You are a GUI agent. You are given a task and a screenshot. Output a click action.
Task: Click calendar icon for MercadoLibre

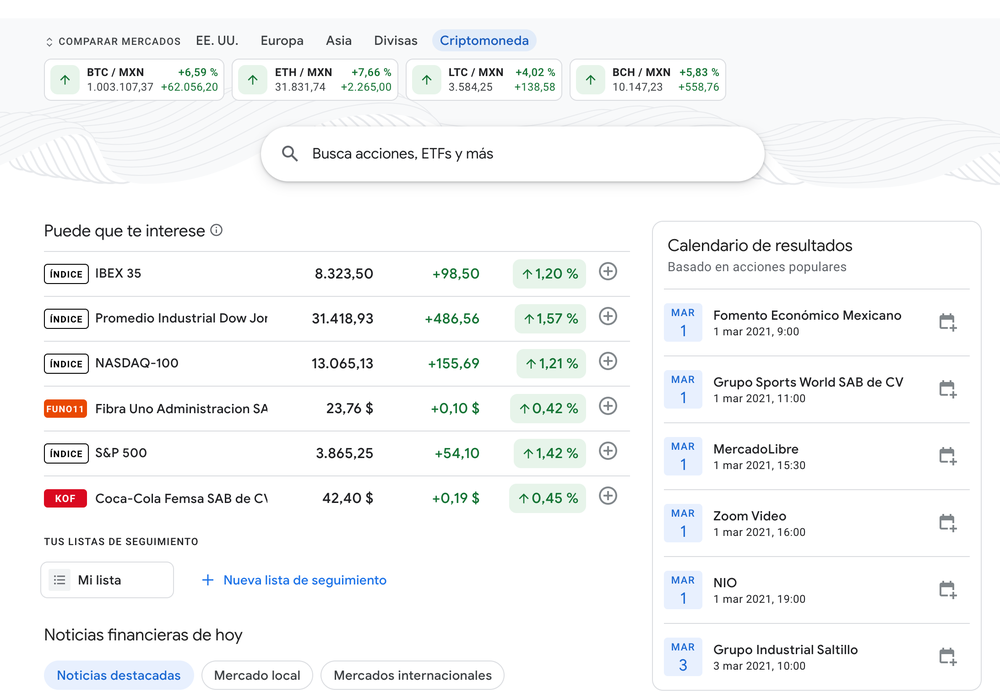pos(948,456)
